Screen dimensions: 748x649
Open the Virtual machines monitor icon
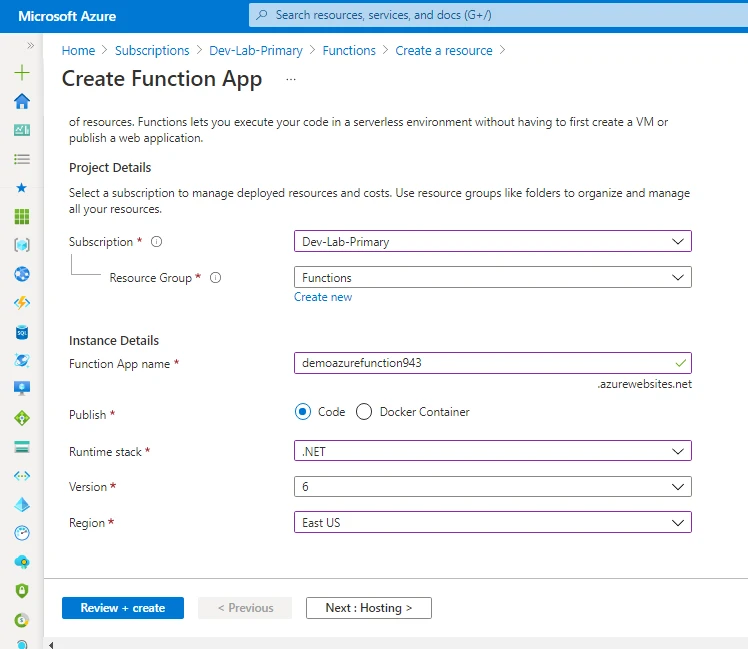point(22,388)
